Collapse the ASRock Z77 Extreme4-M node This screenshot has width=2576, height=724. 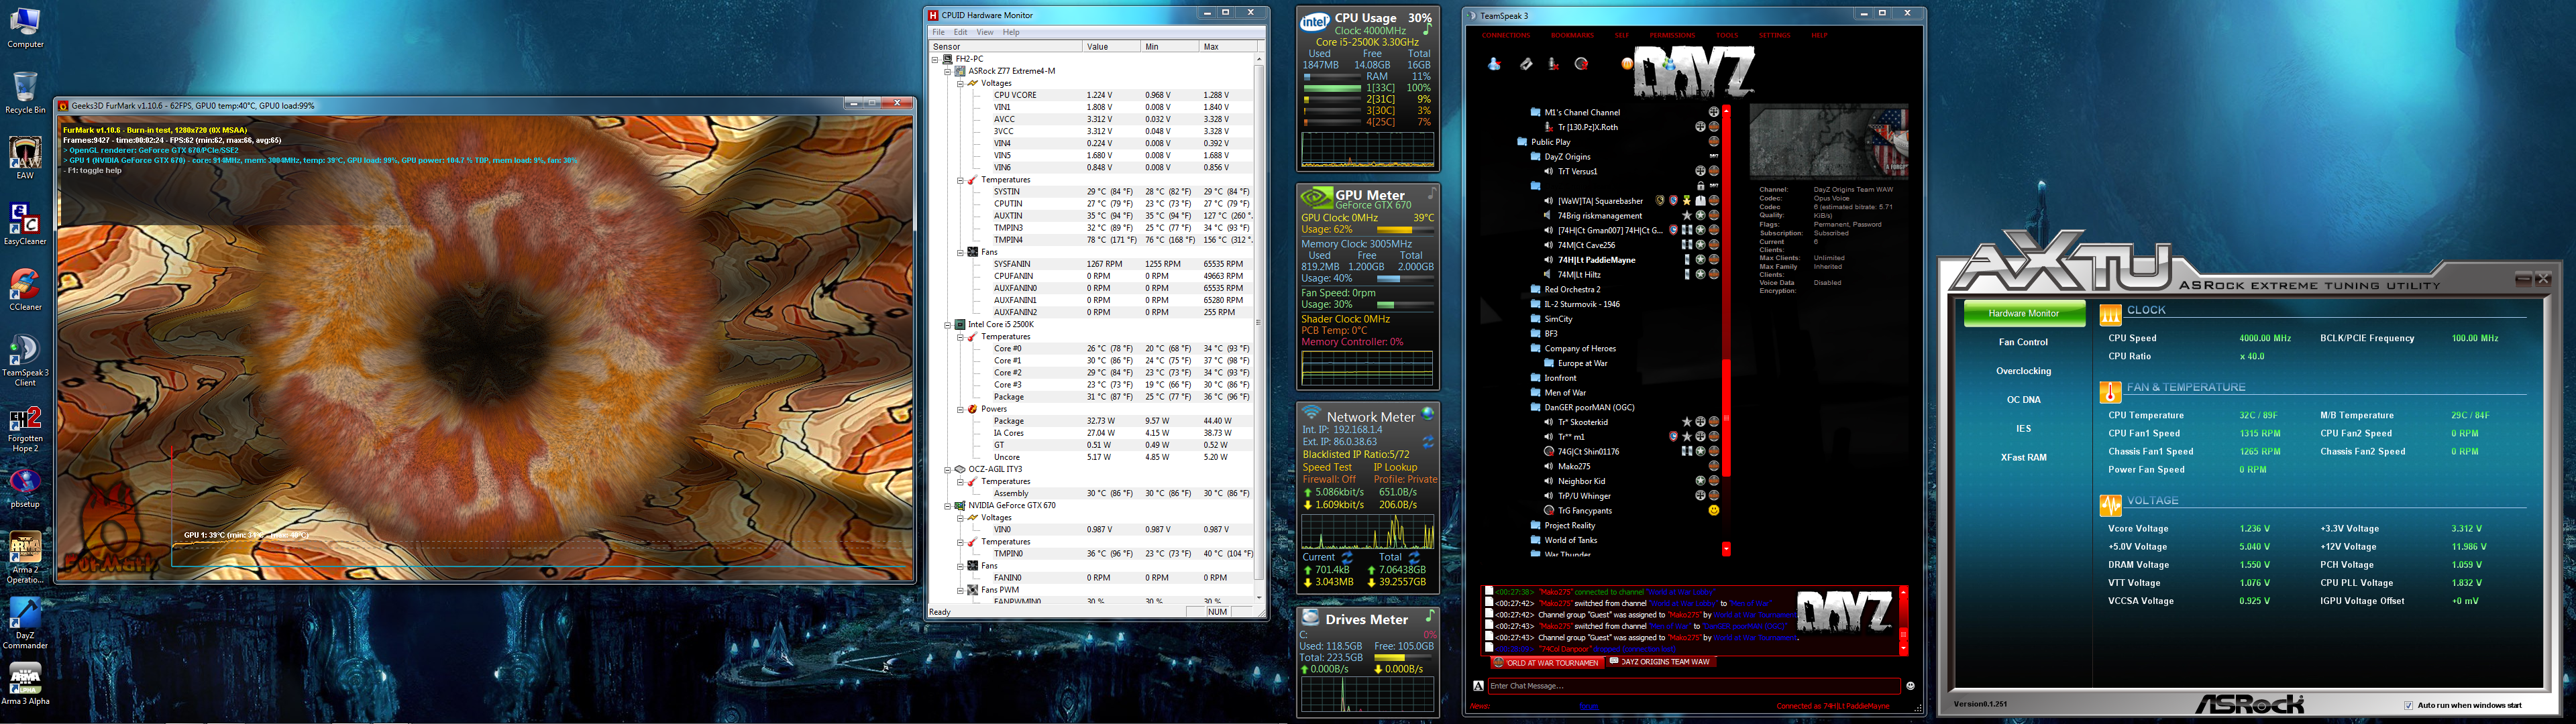point(948,71)
